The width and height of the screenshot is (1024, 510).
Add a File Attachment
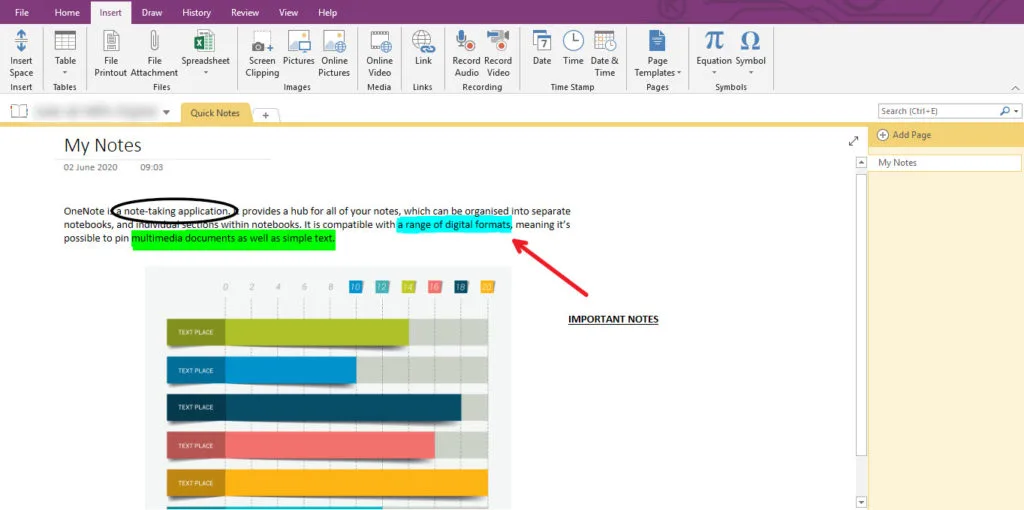(154, 54)
